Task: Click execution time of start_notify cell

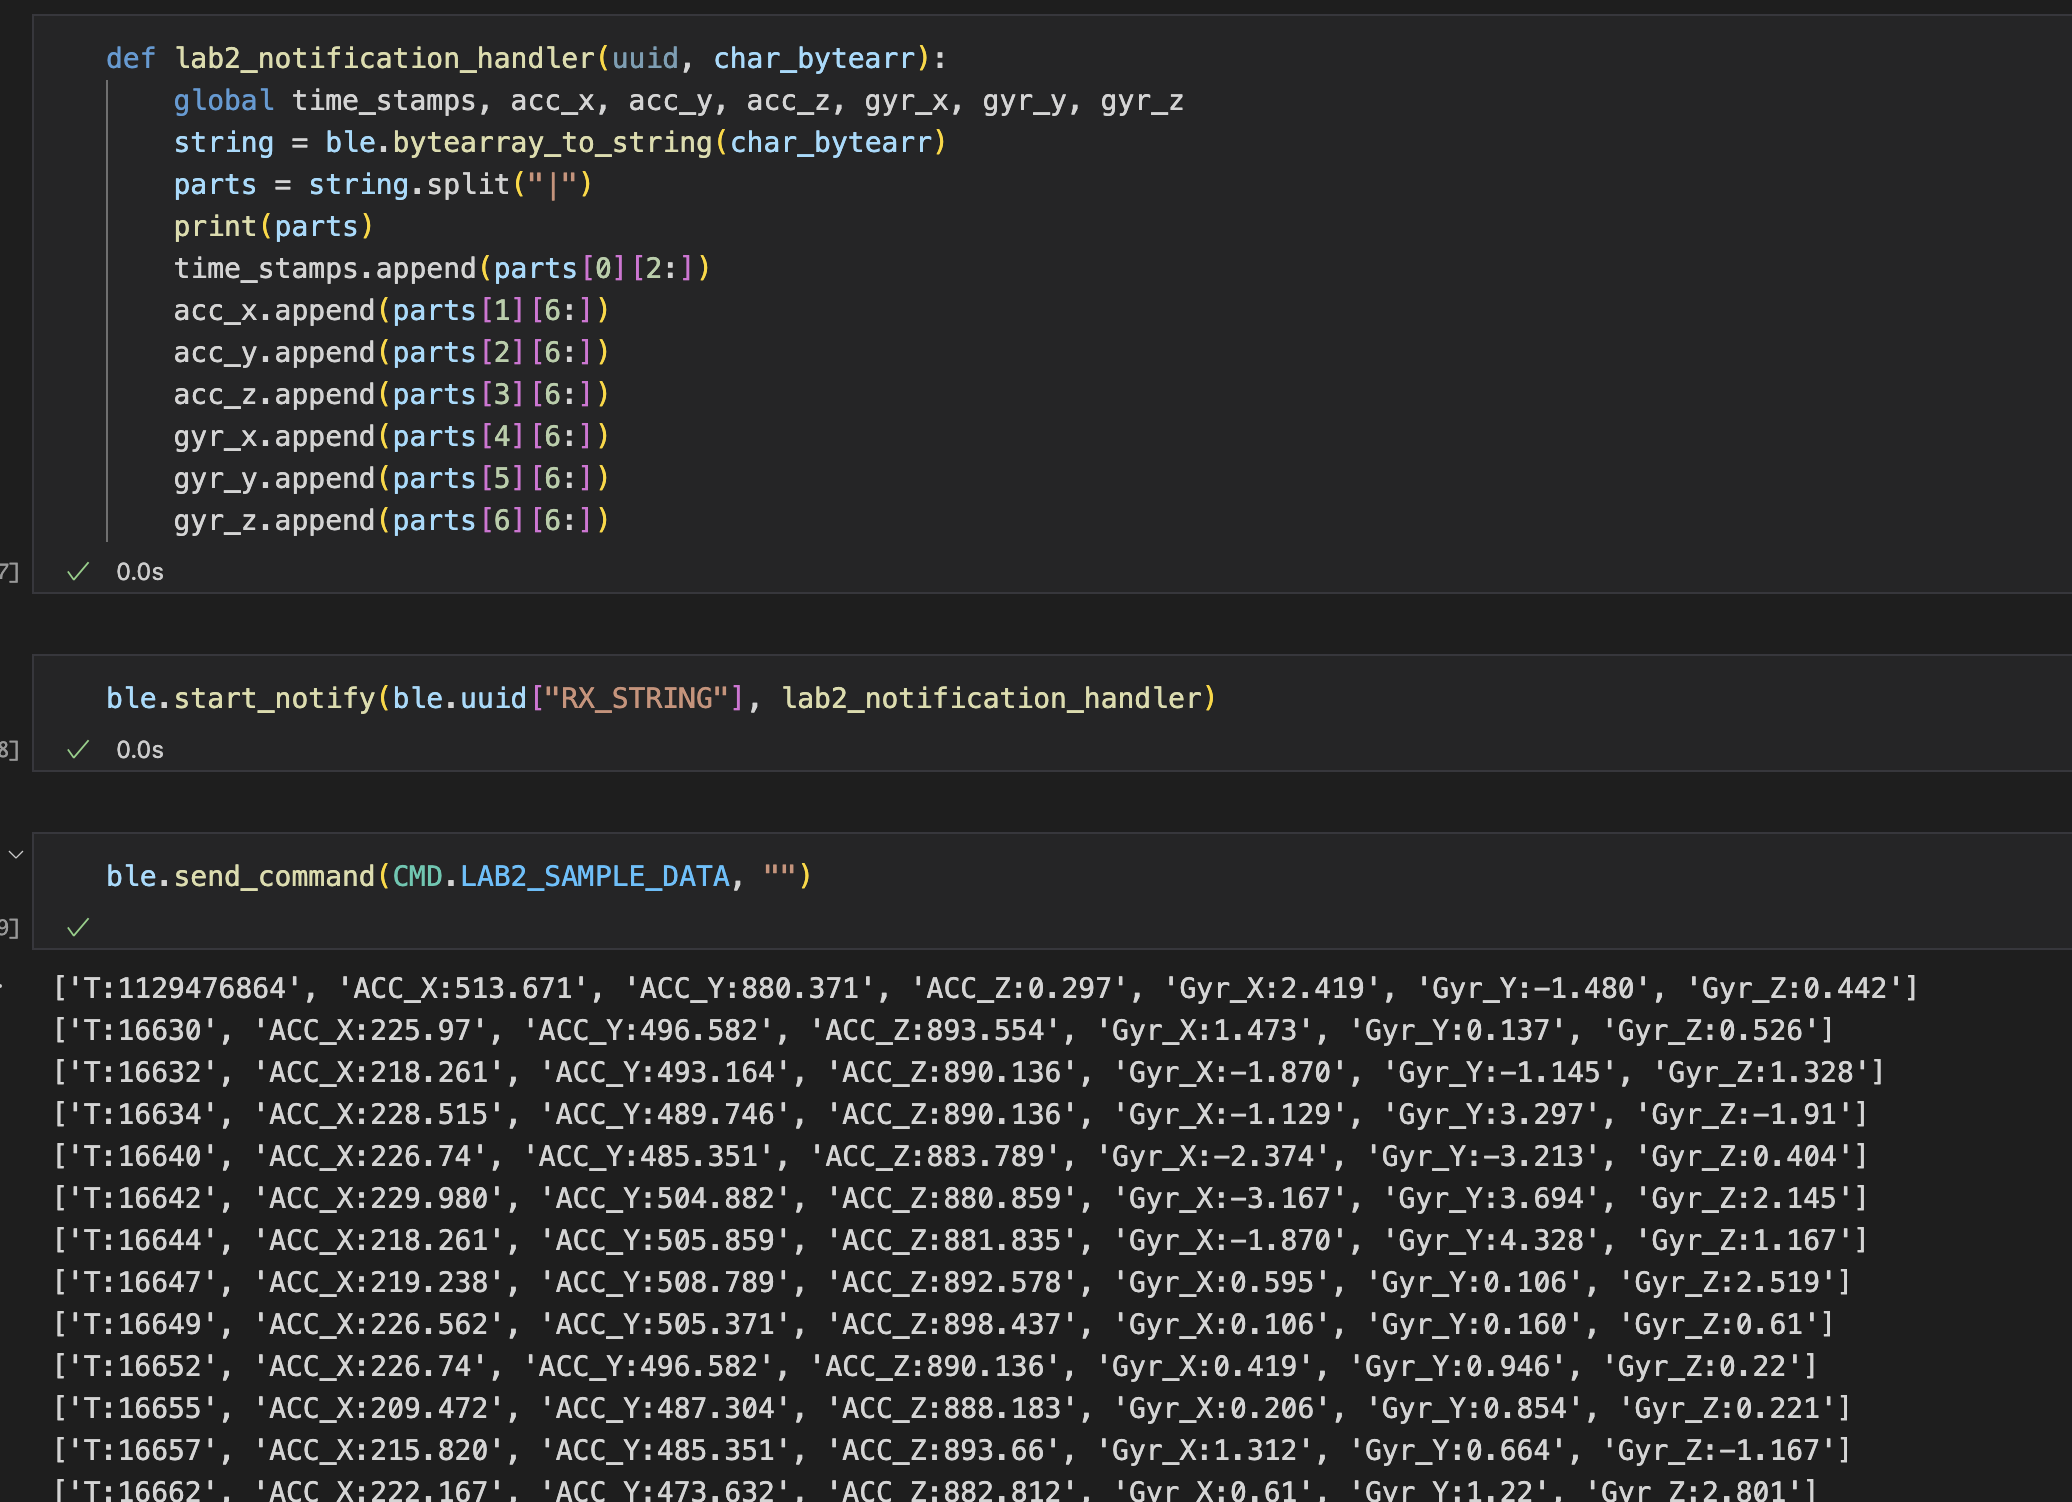Action: pyautogui.click(x=140, y=750)
